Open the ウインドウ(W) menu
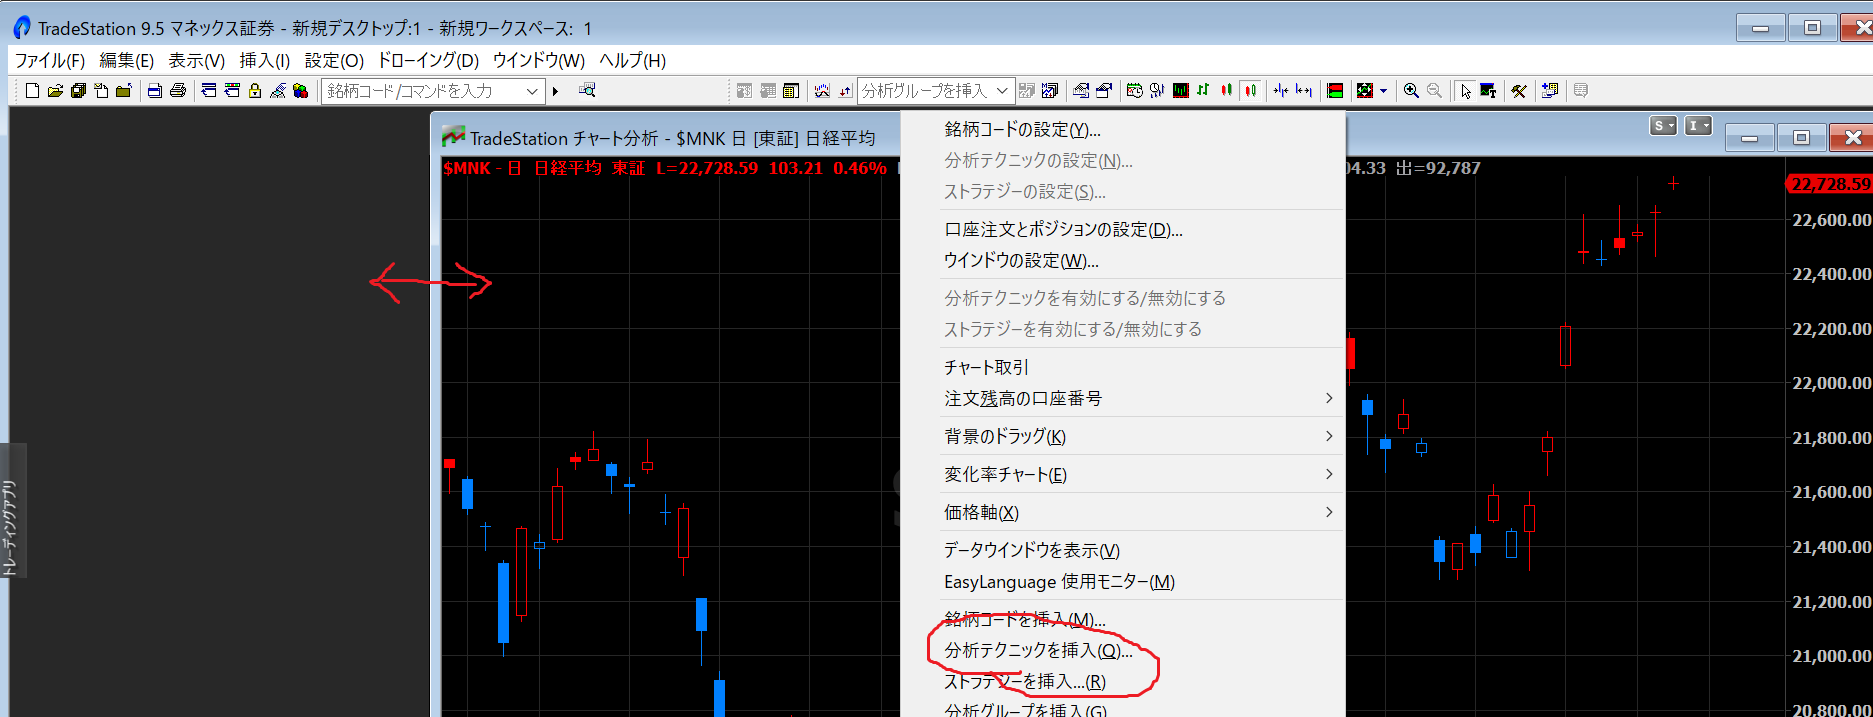Image resolution: width=1873 pixels, height=717 pixels. click(538, 60)
